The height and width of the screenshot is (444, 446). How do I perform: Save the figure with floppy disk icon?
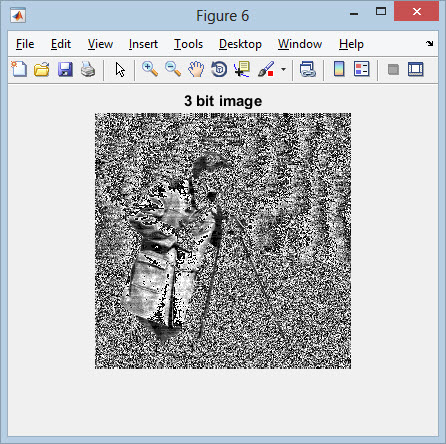[65, 70]
